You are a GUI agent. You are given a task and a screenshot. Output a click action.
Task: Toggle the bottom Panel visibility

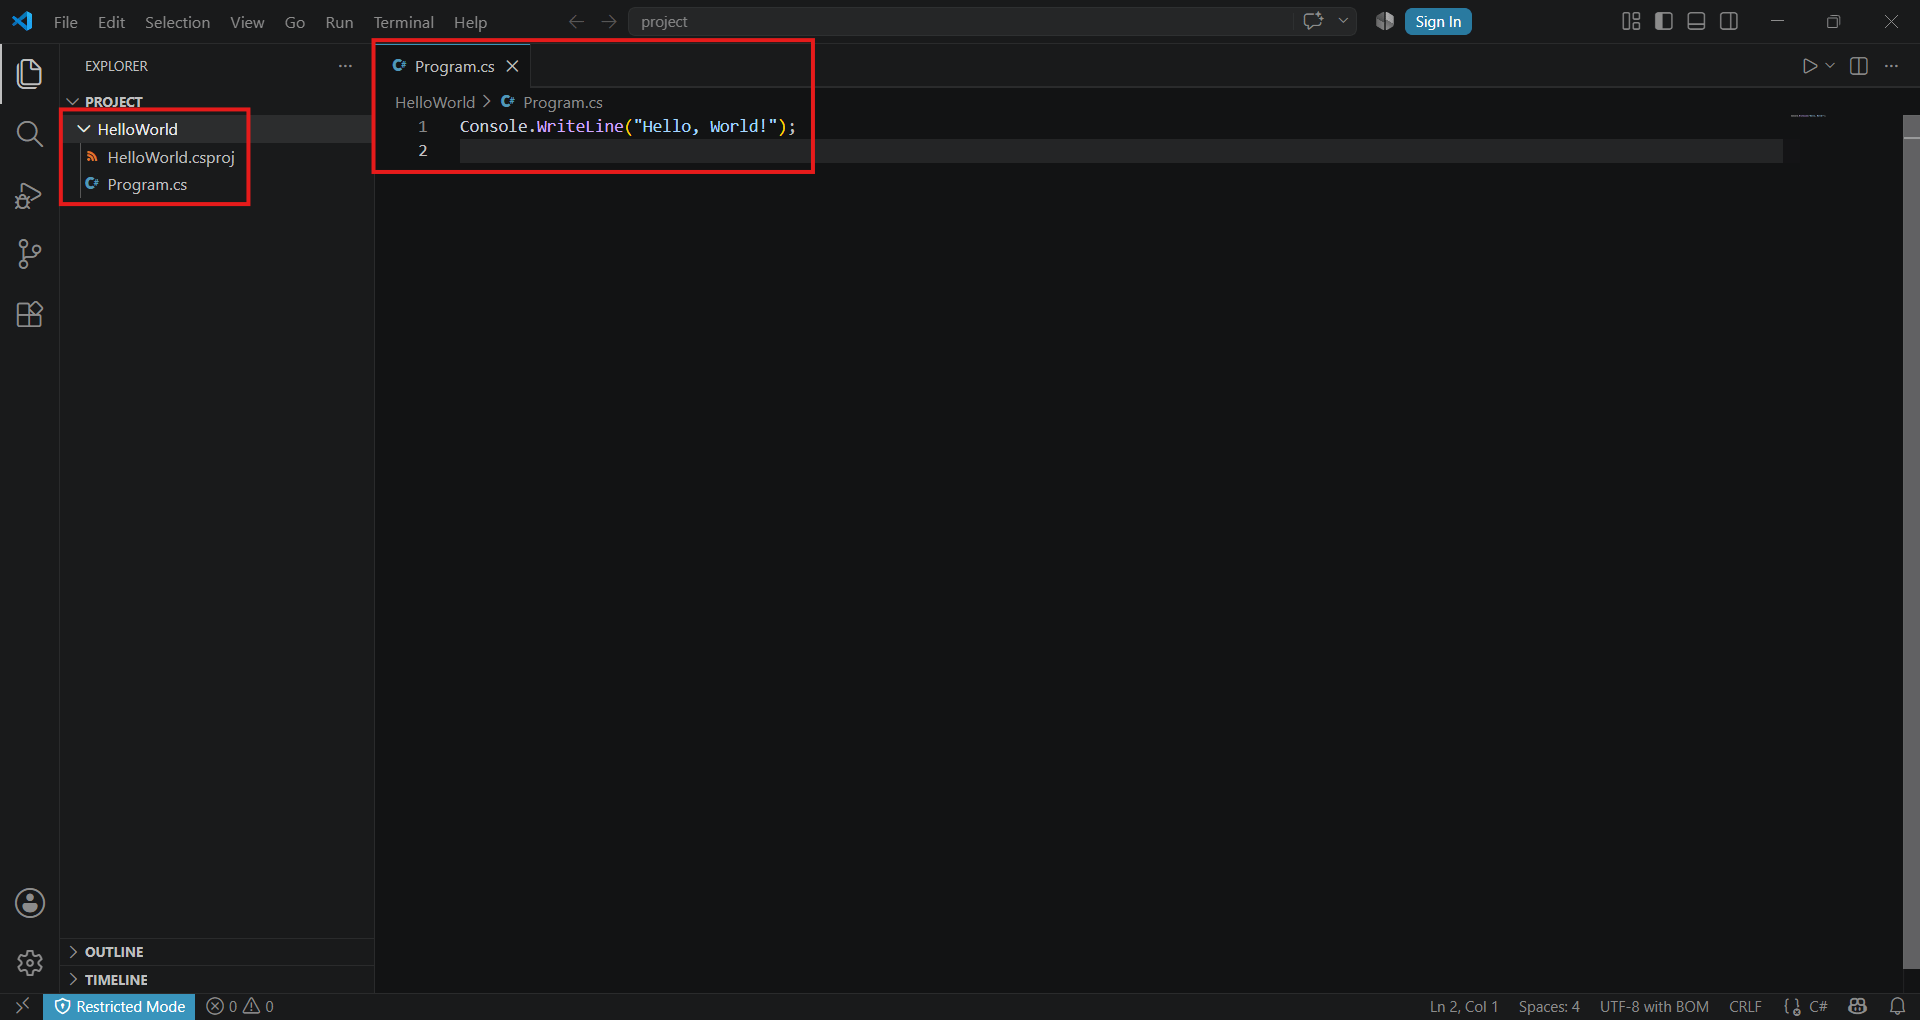[x=1696, y=21]
